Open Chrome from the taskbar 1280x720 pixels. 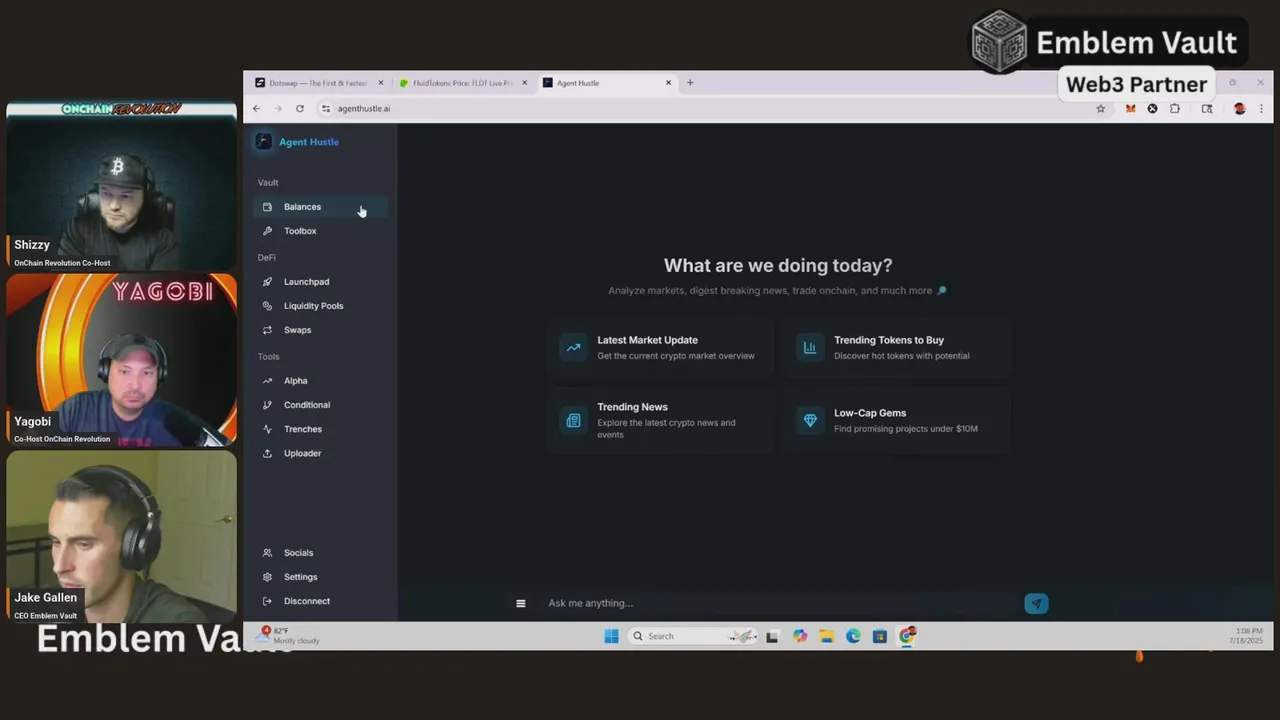pyautogui.click(x=907, y=636)
